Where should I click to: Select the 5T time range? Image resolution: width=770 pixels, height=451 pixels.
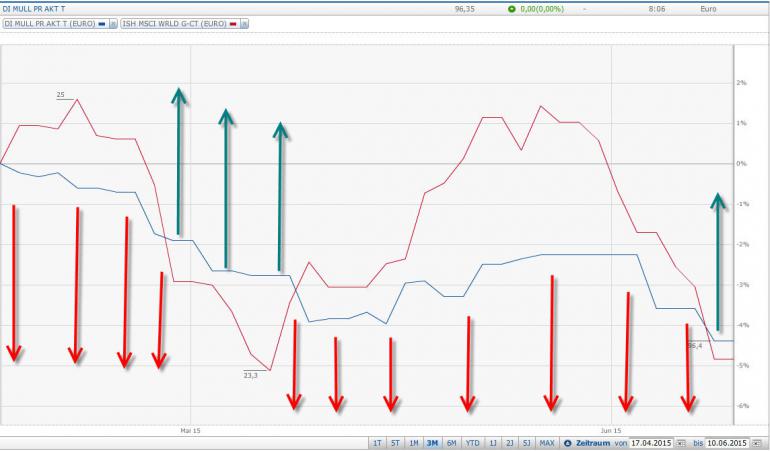tap(395, 443)
